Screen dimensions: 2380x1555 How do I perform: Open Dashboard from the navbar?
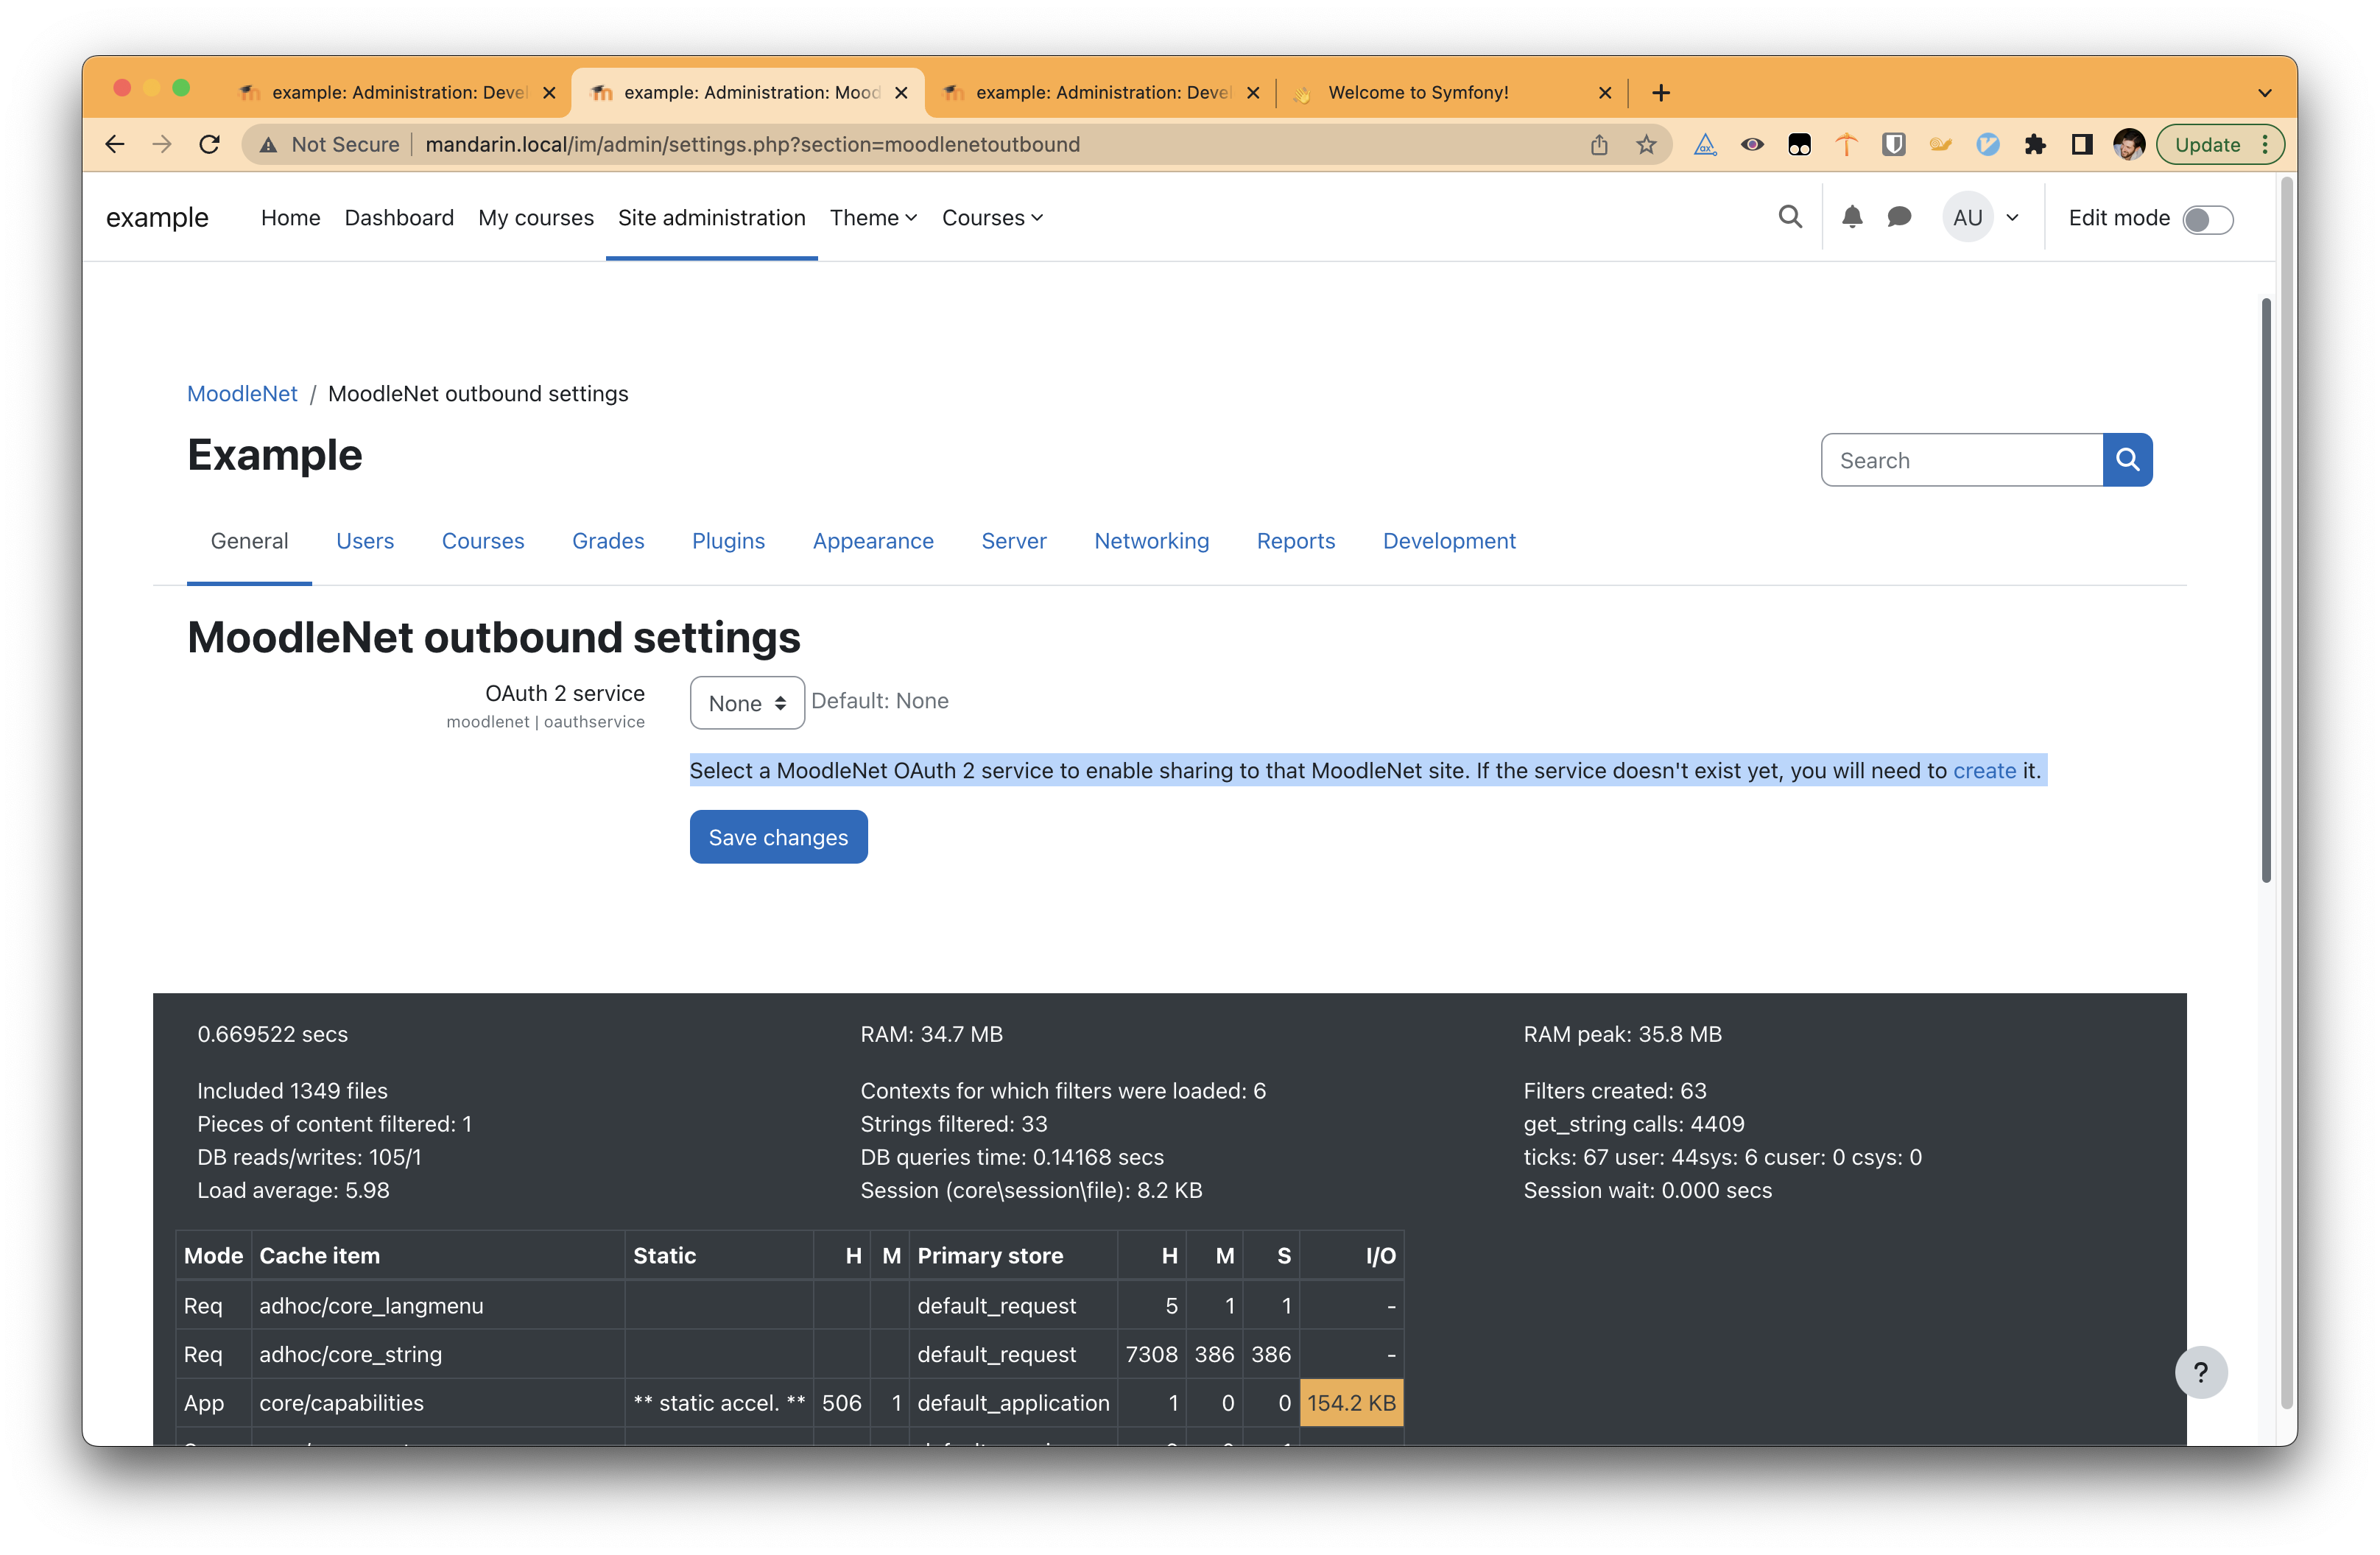(399, 217)
